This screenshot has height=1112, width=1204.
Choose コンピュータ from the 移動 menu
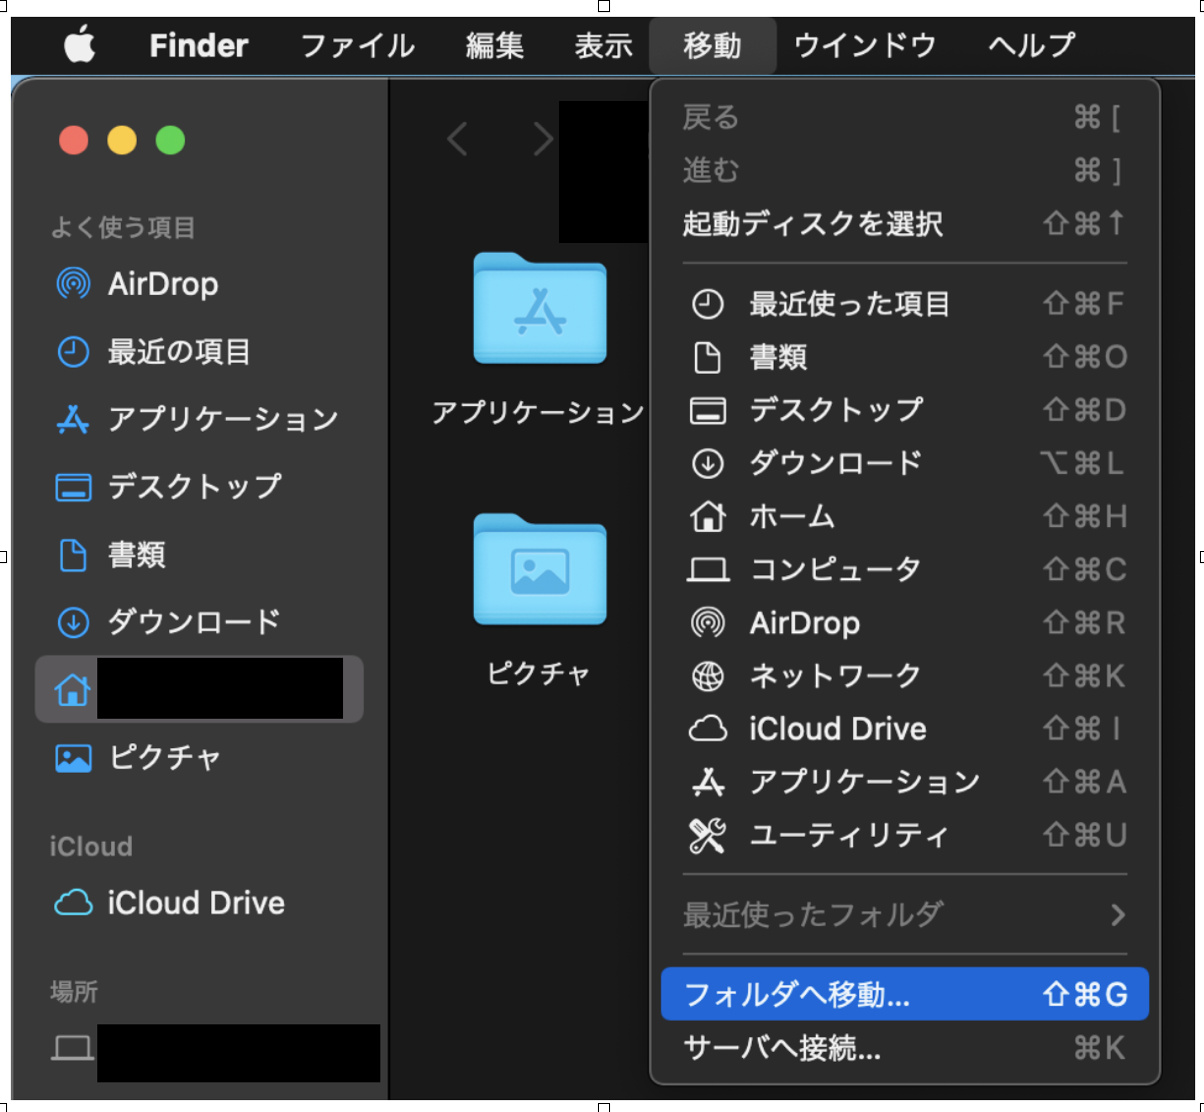905,569
